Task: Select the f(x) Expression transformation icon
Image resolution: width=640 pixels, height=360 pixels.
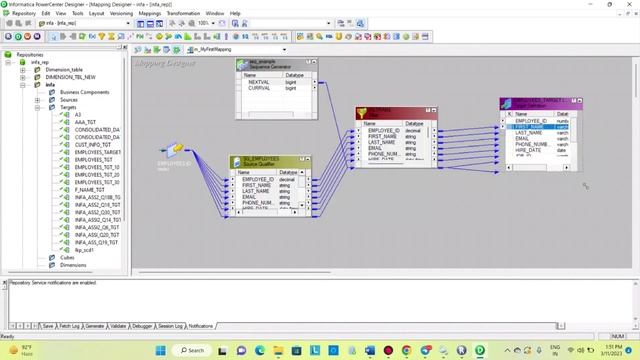Action: (x=92, y=37)
